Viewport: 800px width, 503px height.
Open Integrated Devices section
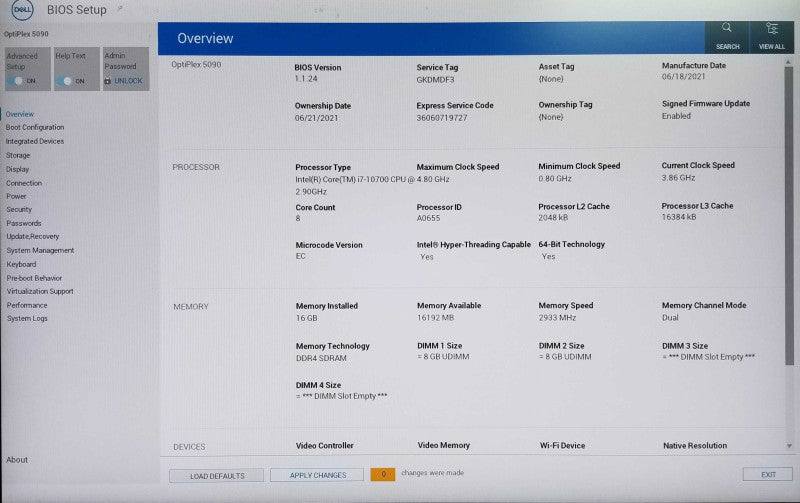[35, 141]
